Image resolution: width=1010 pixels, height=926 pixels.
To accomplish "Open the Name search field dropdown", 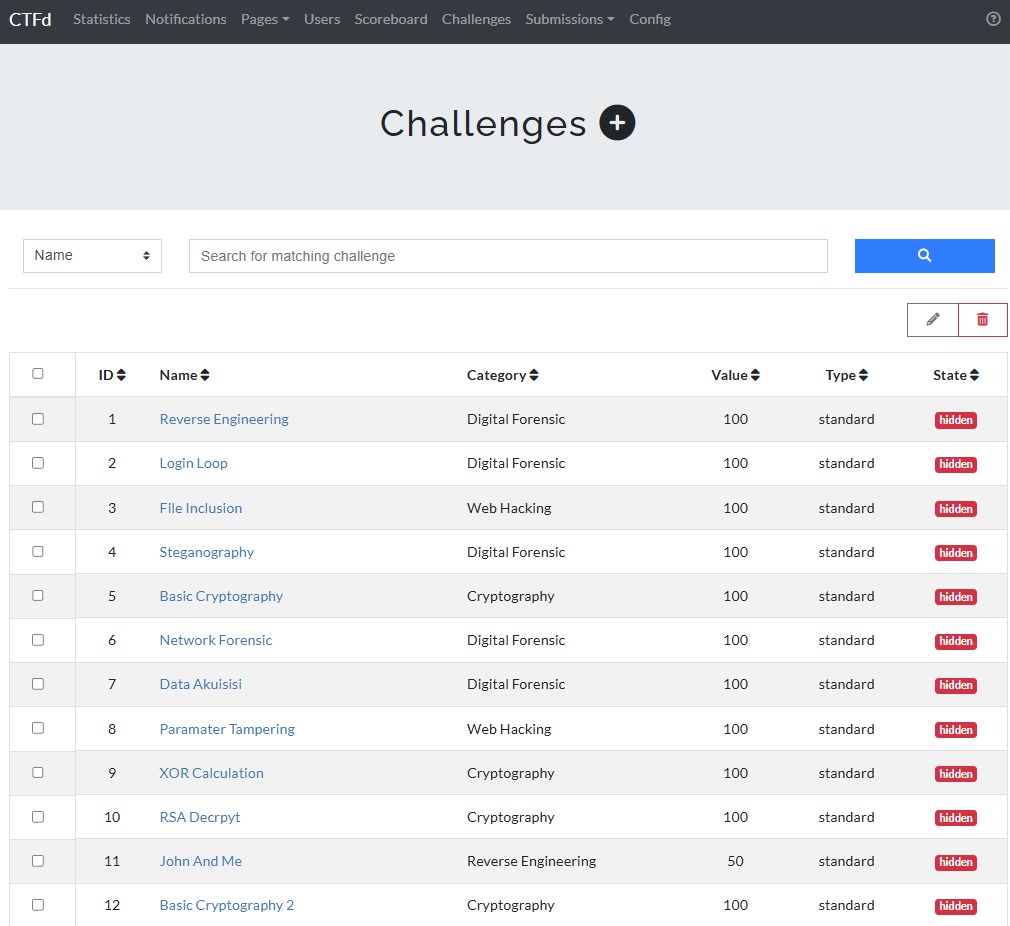I will [x=92, y=256].
